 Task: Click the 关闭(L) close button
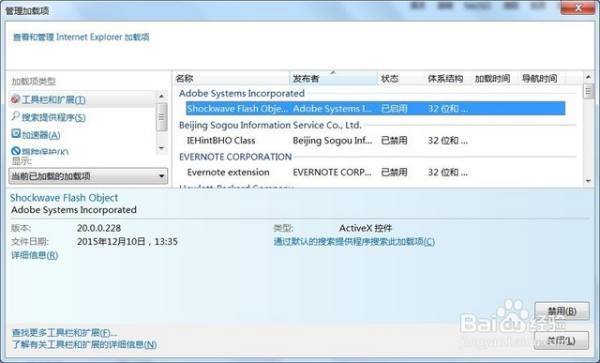(x=561, y=340)
